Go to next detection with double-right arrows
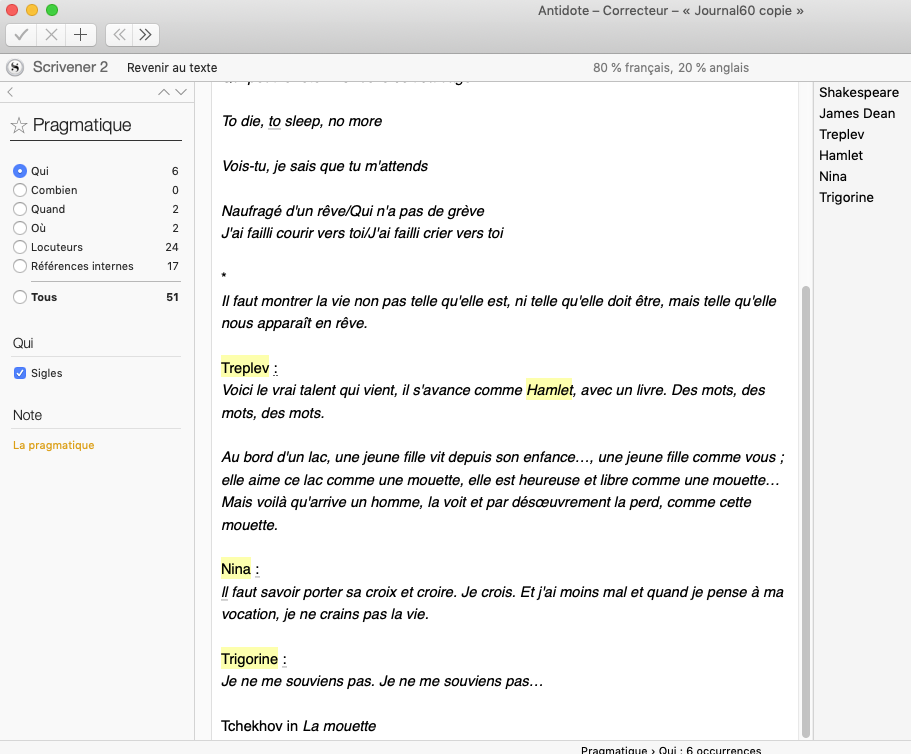911x754 pixels. (x=146, y=35)
